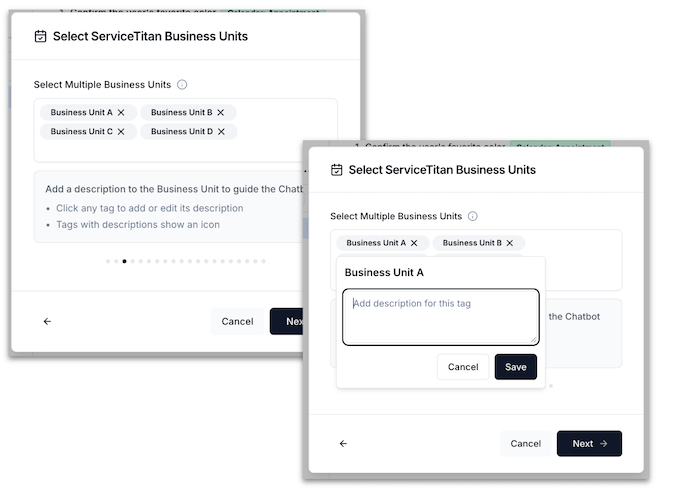Remove Business Unit D tag
Image resolution: width=680 pixels, height=489 pixels.
tap(221, 132)
